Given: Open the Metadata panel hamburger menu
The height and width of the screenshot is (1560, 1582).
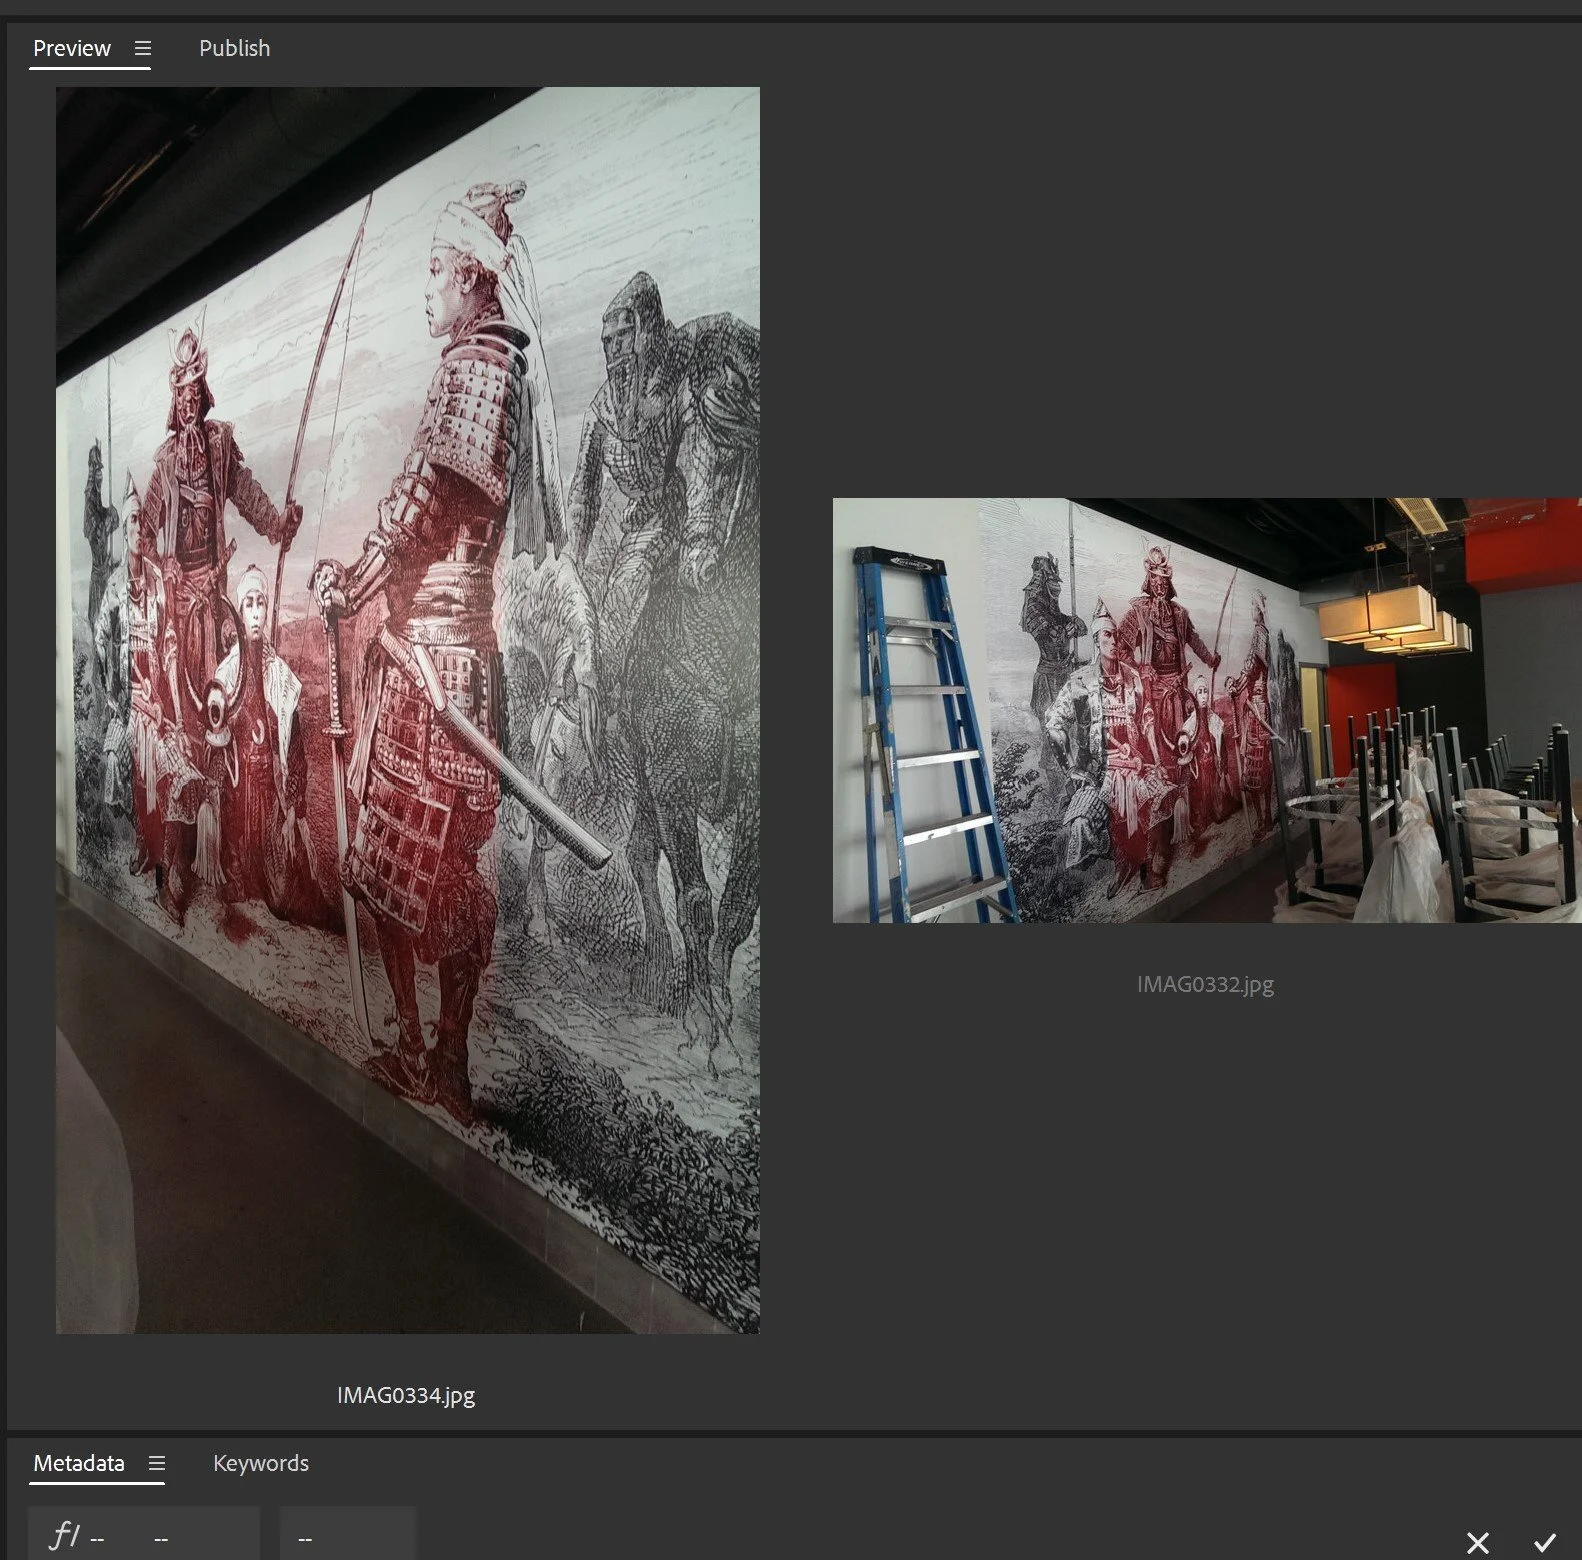Looking at the screenshot, I should pyautogui.click(x=157, y=1463).
